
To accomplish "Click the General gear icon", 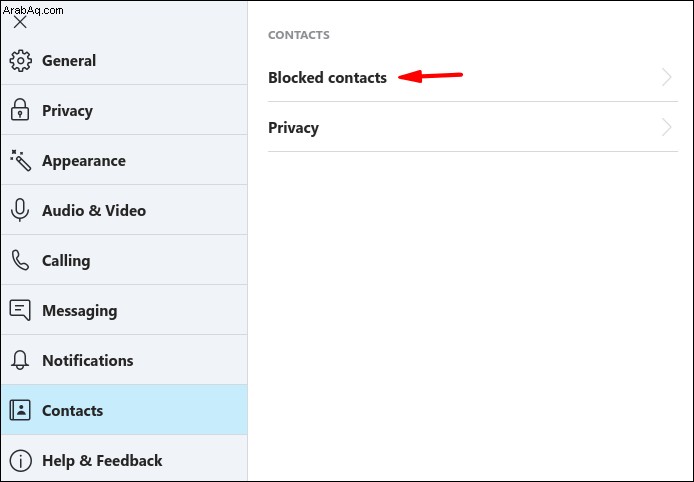I will coord(20,61).
